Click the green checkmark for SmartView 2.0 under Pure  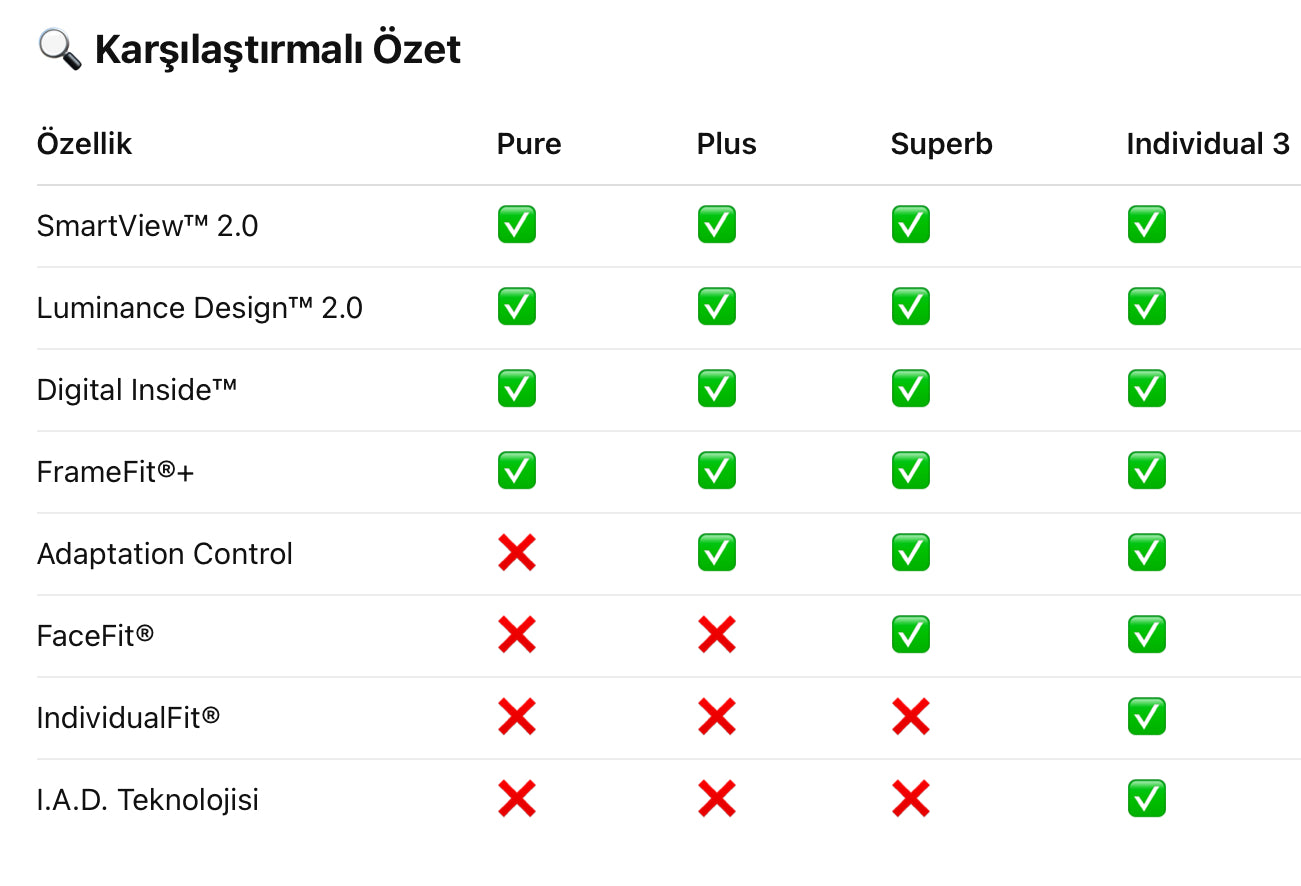pos(516,225)
